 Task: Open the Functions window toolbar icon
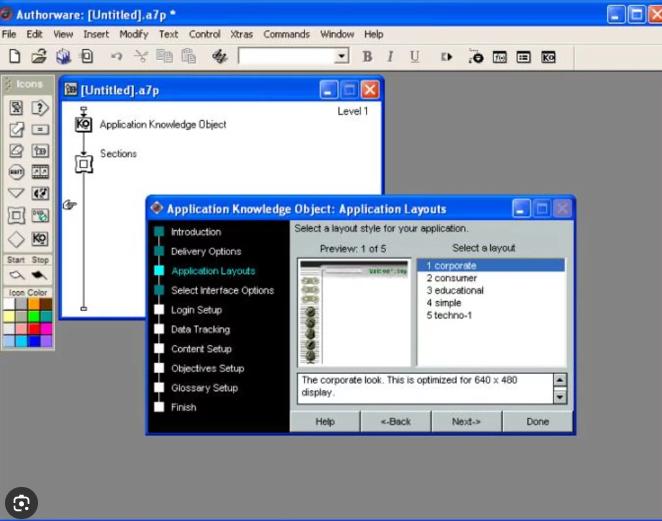(499, 57)
